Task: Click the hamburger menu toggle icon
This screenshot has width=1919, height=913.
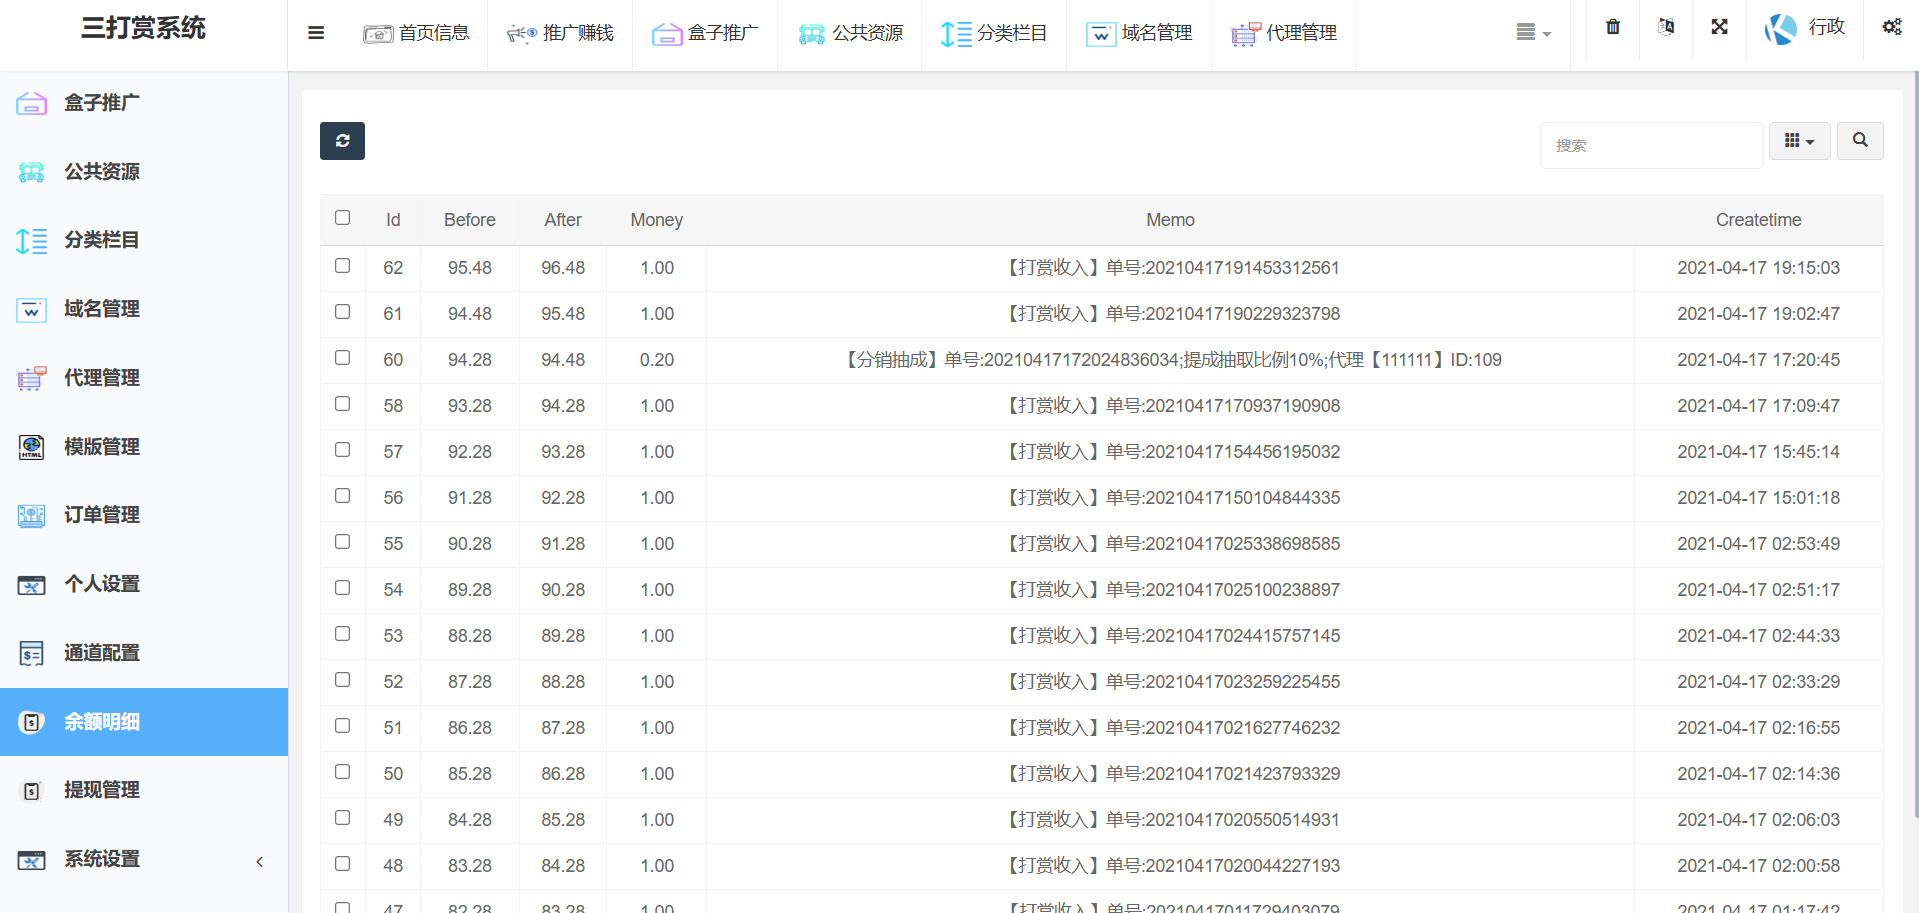Action: coord(316,33)
